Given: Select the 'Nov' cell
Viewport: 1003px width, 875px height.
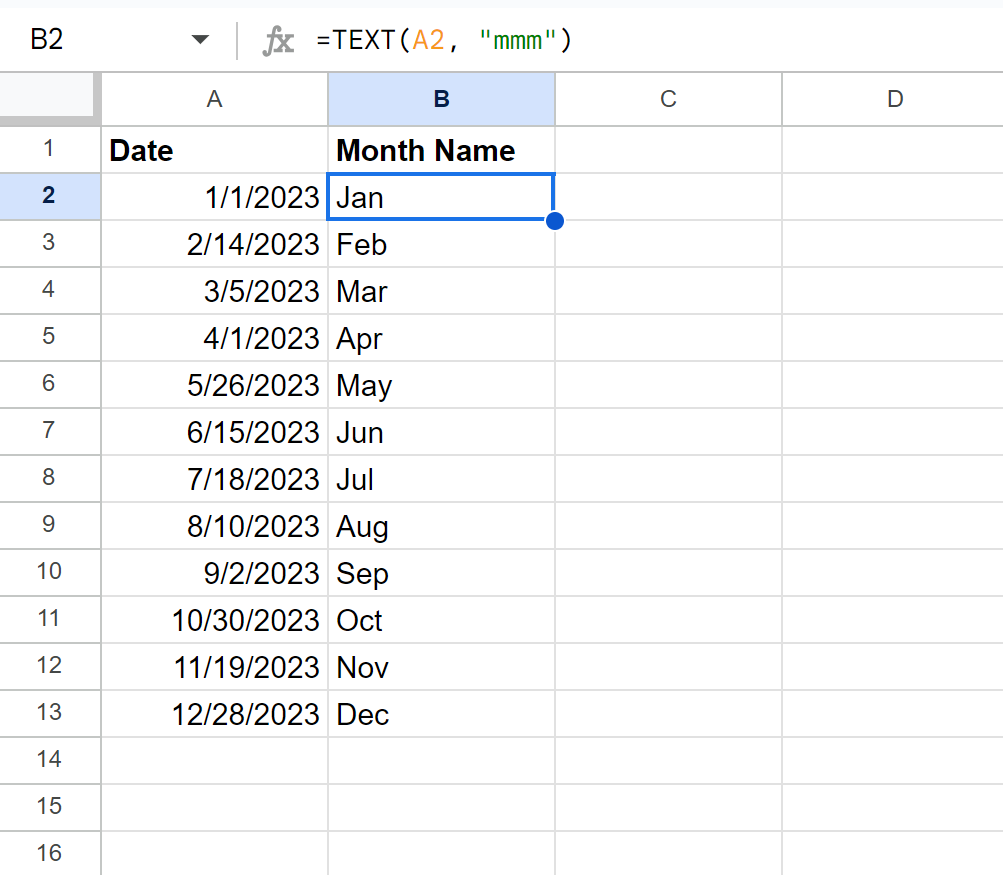Looking at the screenshot, I should tap(441, 666).
